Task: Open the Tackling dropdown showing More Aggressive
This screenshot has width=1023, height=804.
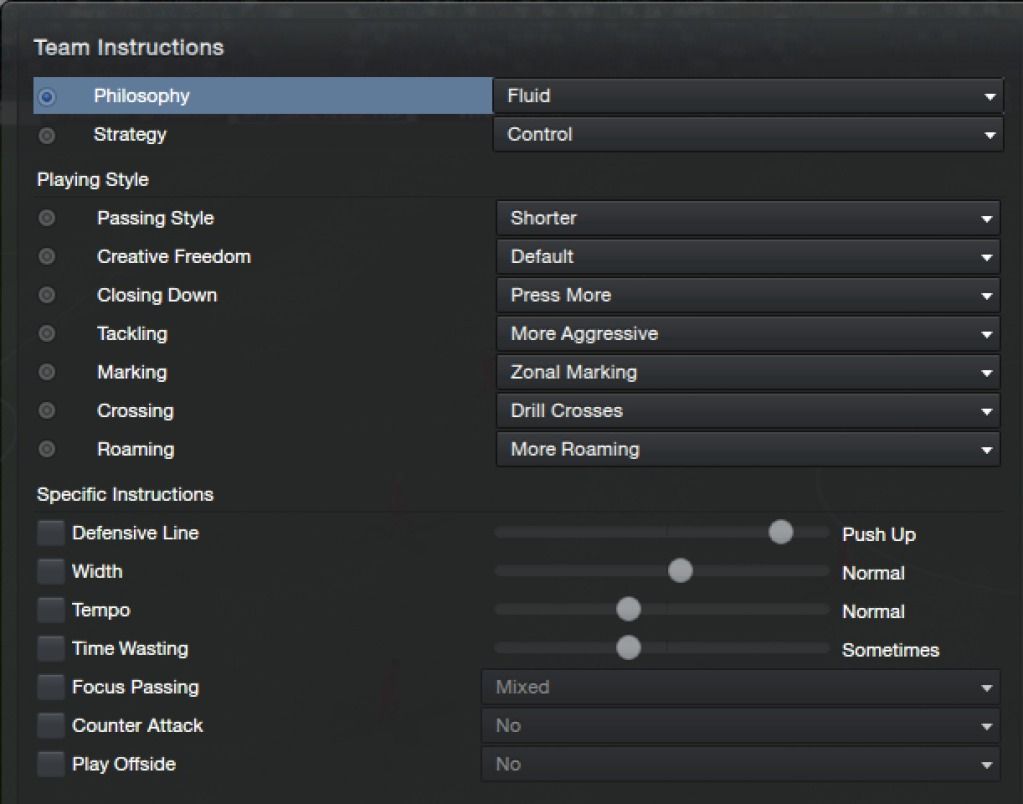Action: pos(748,333)
